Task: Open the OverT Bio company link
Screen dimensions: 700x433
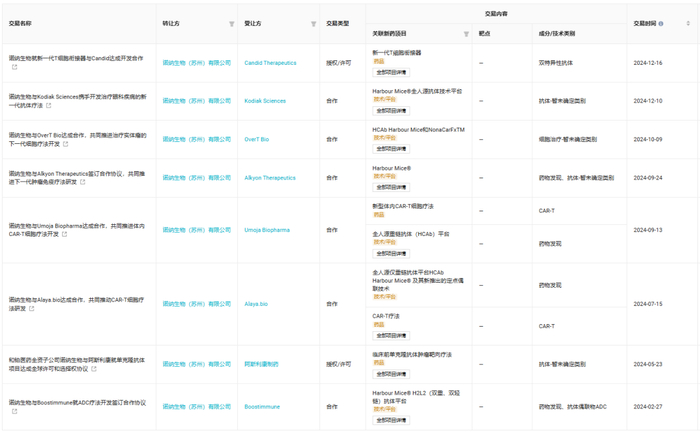Action: (256, 139)
